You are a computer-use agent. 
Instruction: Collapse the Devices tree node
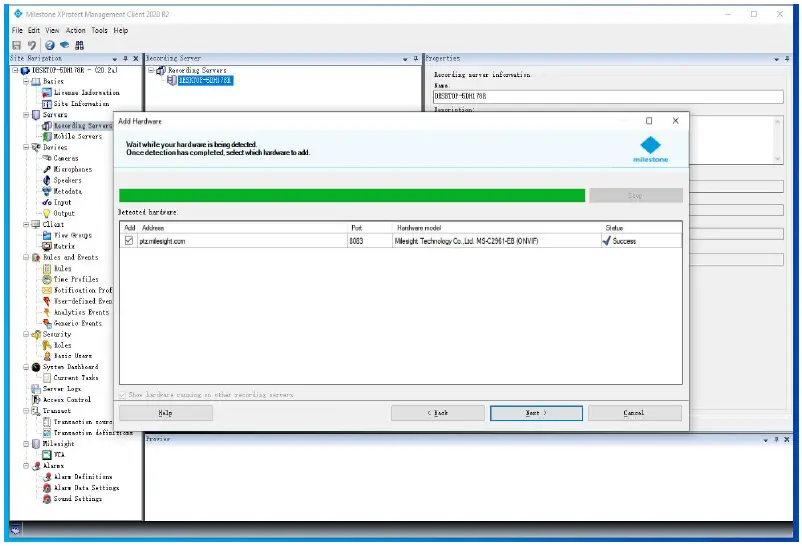[26, 147]
